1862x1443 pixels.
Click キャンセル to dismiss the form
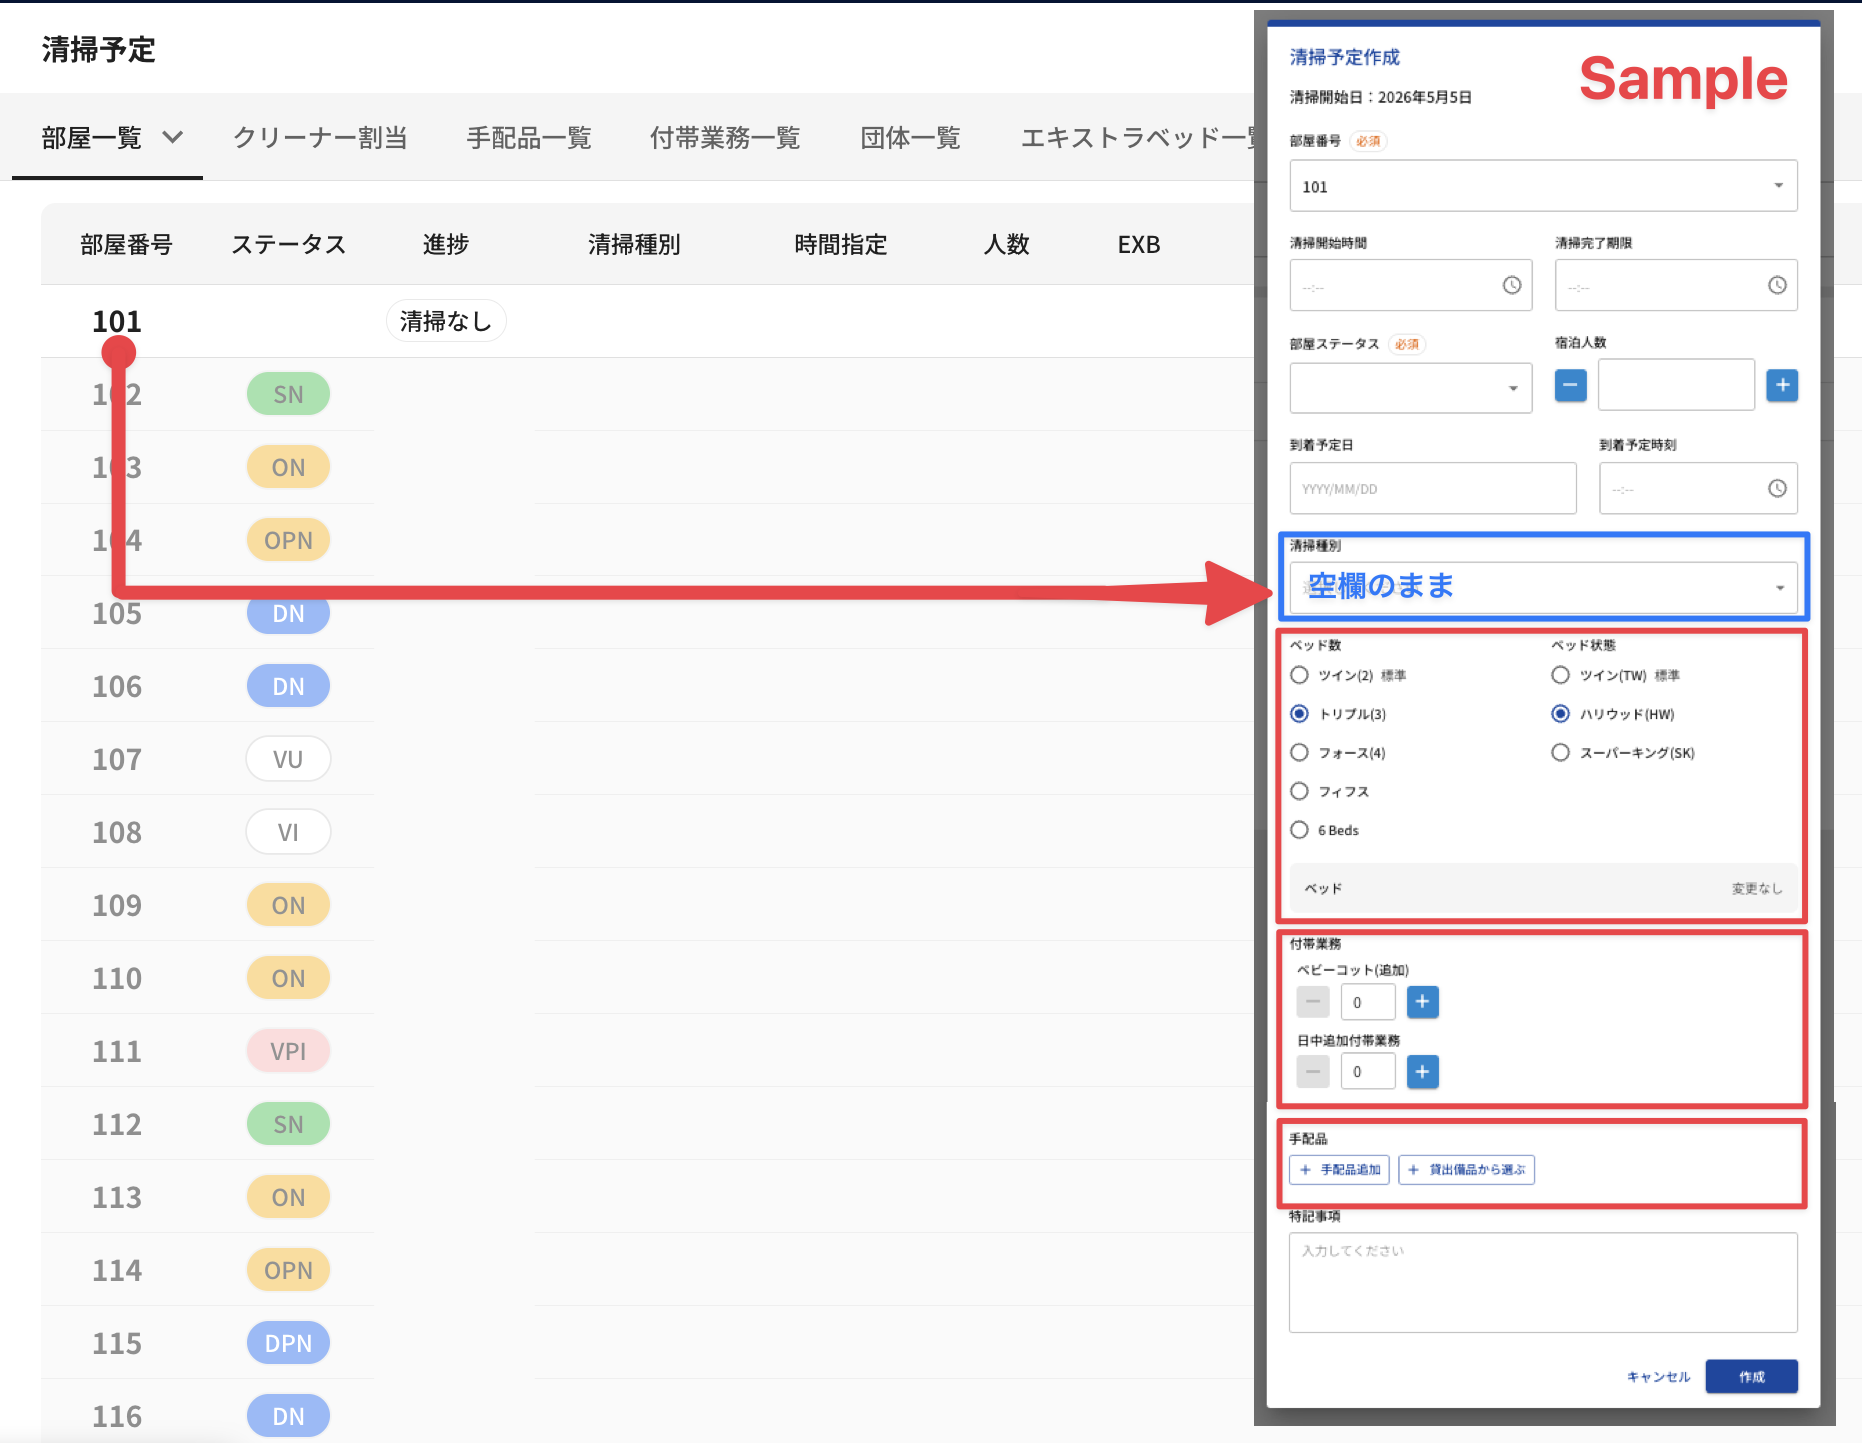click(1658, 1377)
